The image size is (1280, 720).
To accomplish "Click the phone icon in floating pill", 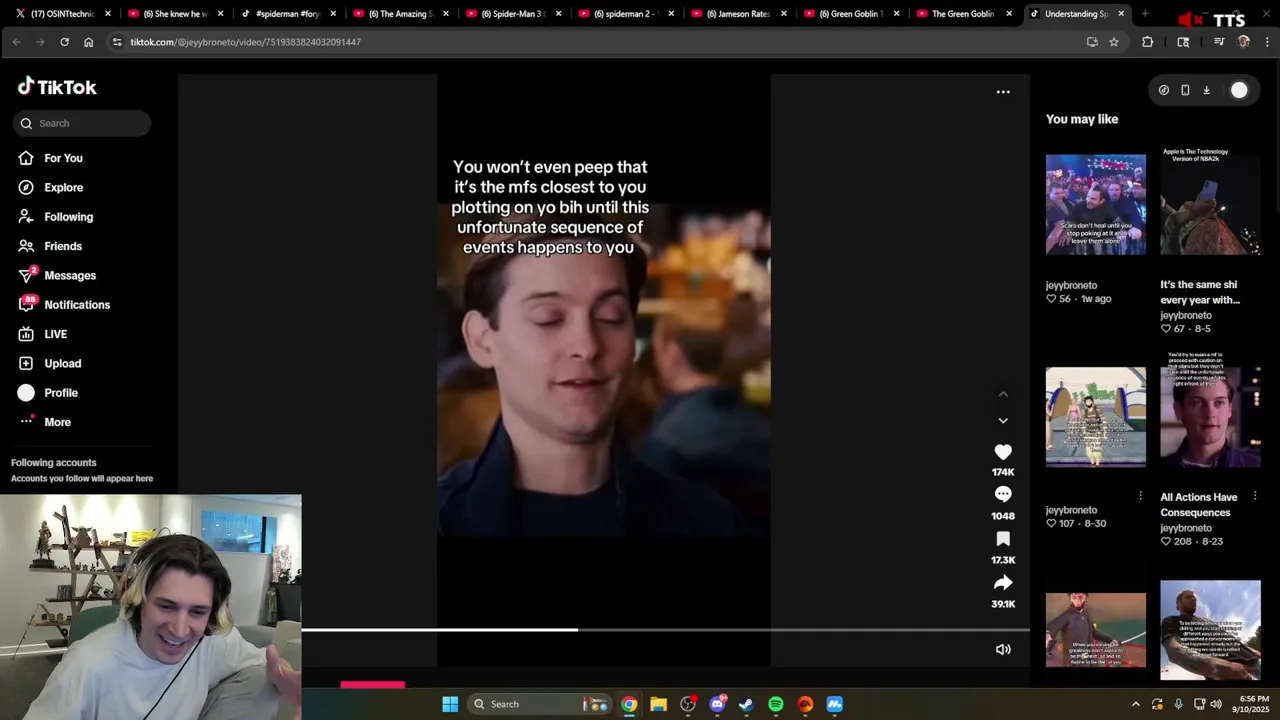I will click(x=1185, y=90).
